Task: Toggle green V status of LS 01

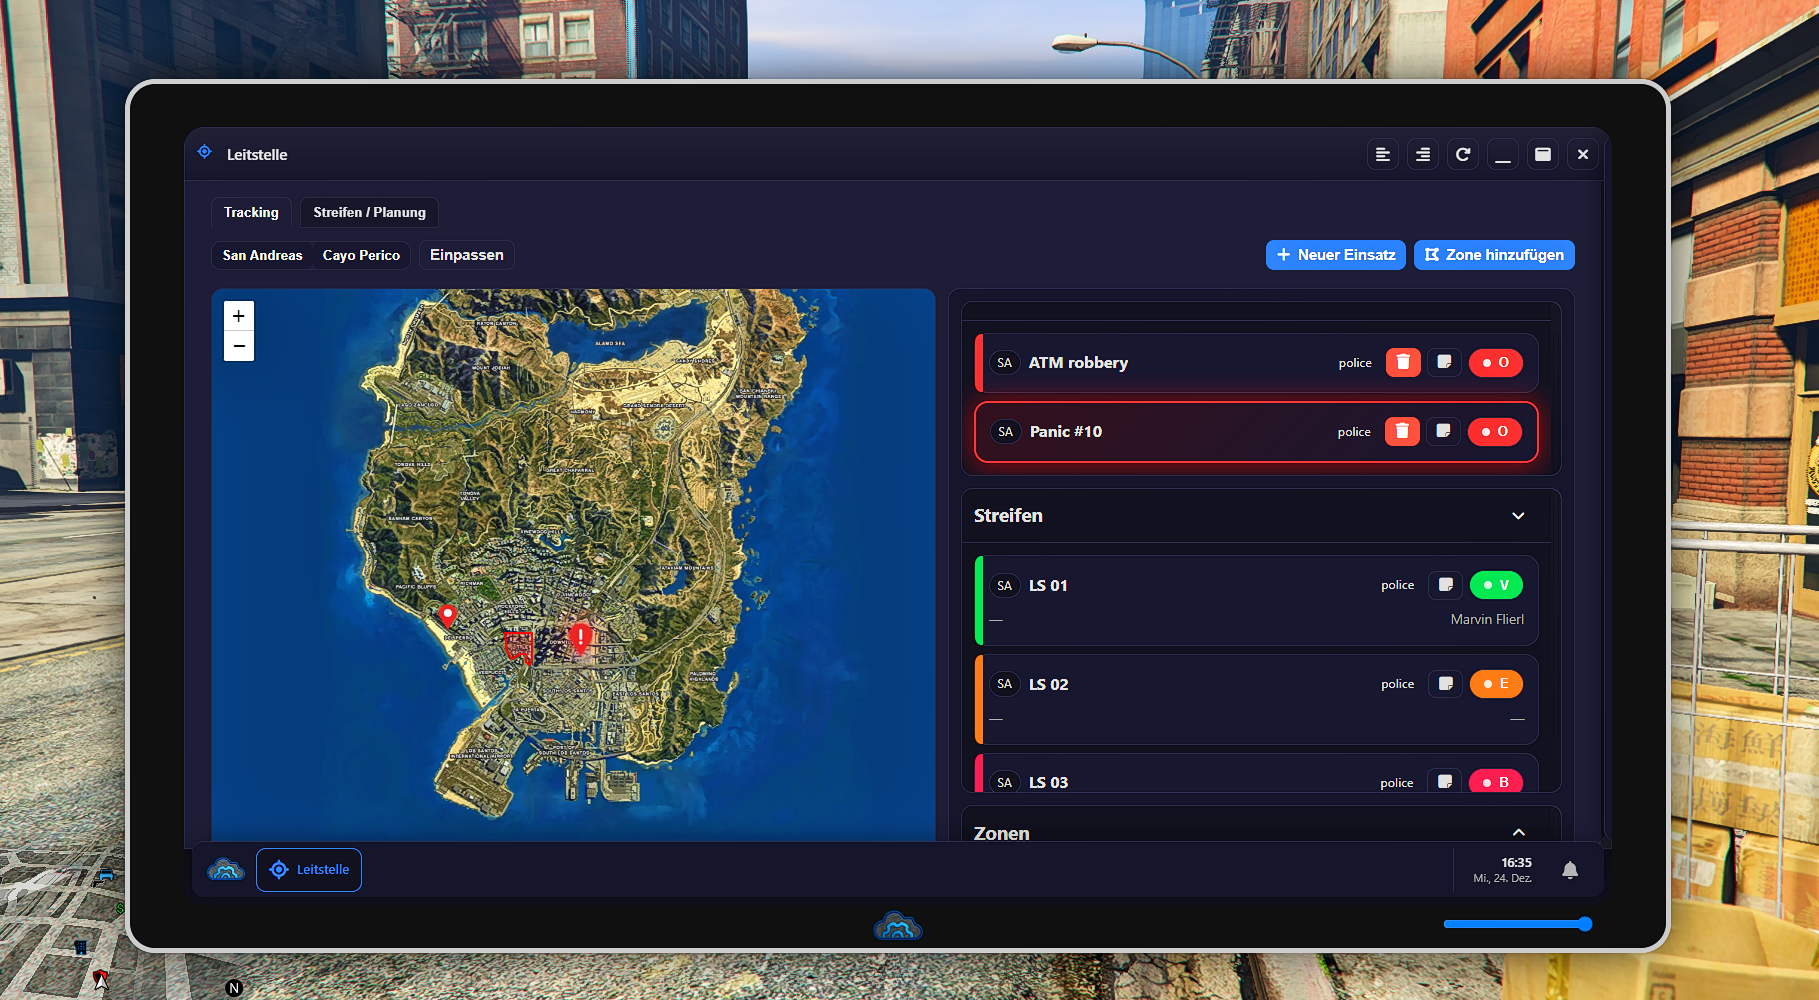Action: pyautogui.click(x=1496, y=585)
